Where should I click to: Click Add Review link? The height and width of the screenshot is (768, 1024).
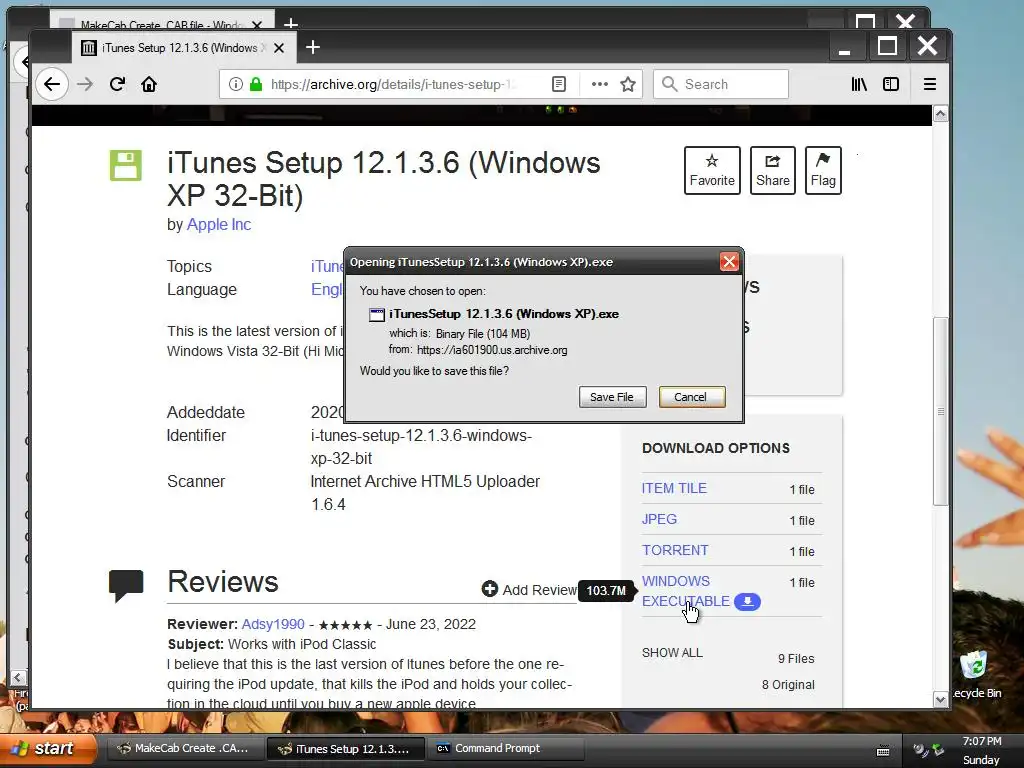tap(529, 590)
